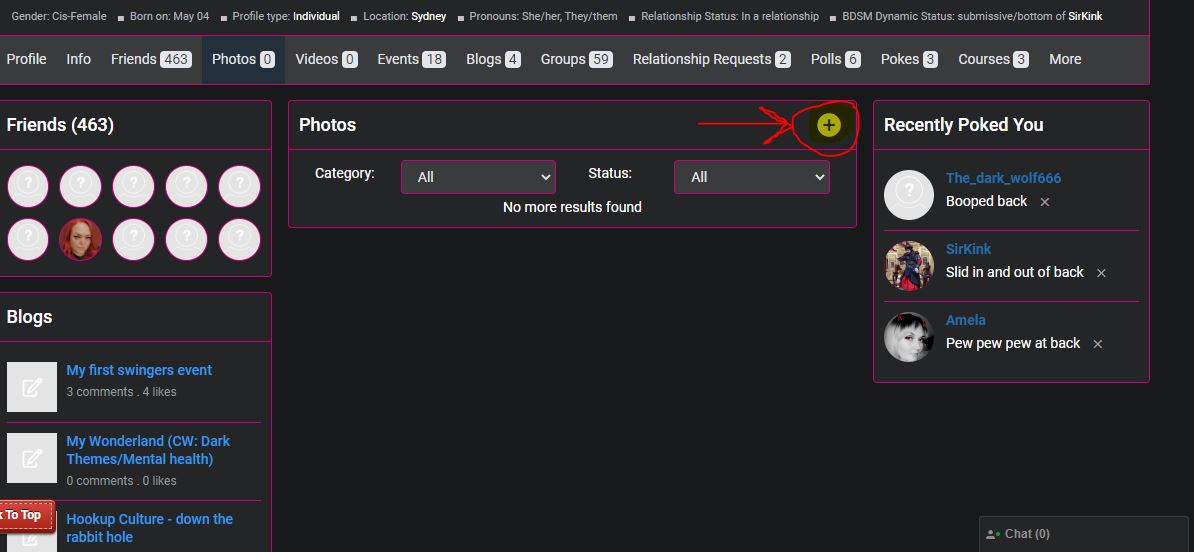Dismiss The_dark_wolf666 poke notification
1194x552 pixels.
[x=1045, y=202]
